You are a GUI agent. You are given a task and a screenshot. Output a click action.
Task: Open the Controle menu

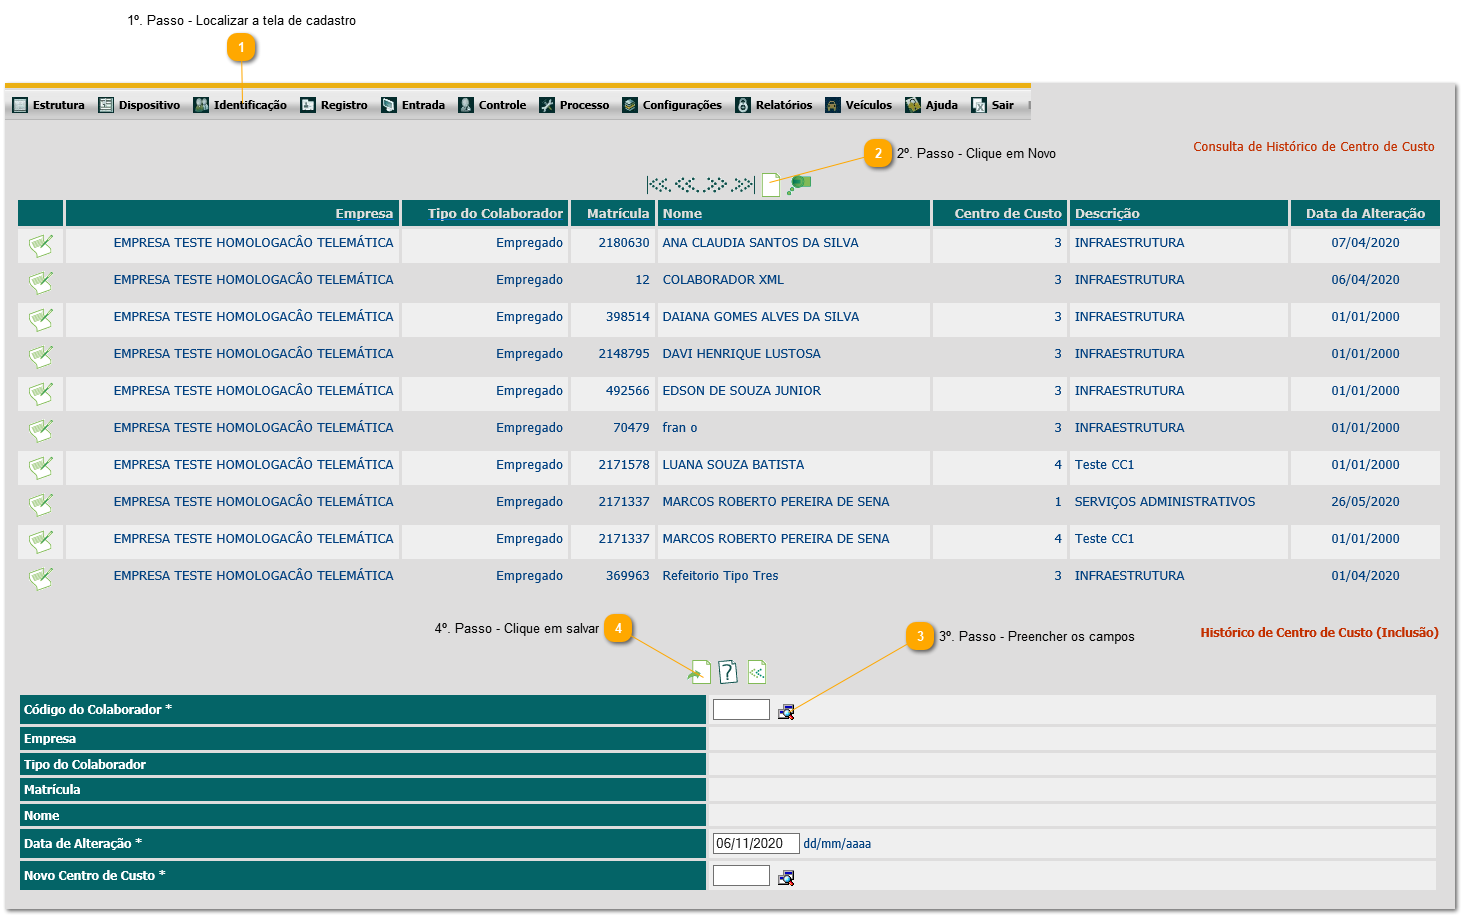click(x=492, y=105)
